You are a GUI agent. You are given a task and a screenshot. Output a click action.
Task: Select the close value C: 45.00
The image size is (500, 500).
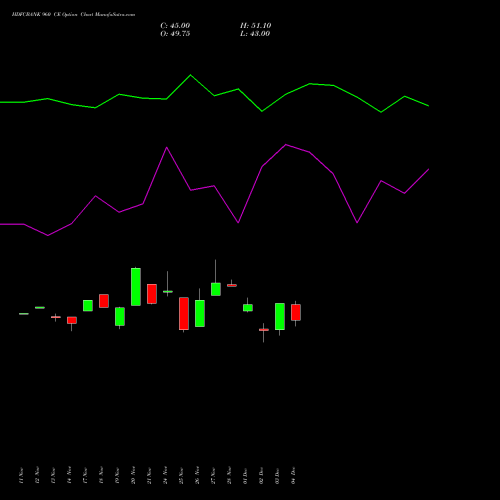pyautogui.click(x=175, y=26)
